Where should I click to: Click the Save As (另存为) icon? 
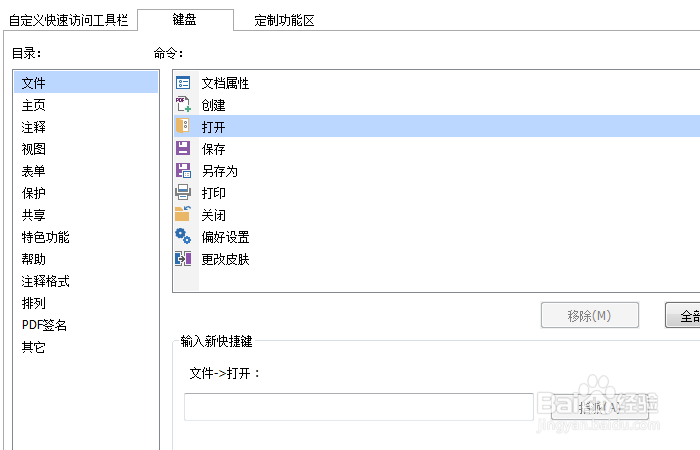coord(183,171)
